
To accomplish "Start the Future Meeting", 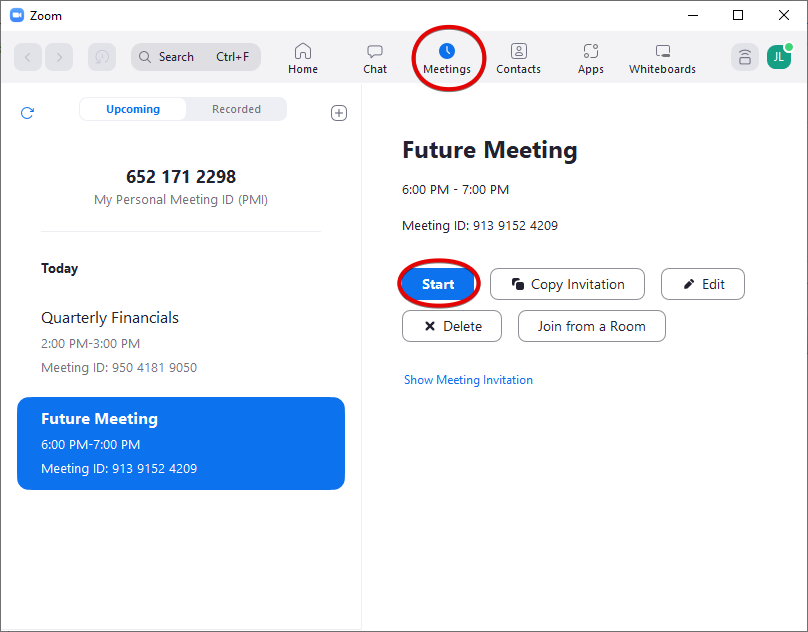I will [438, 284].
